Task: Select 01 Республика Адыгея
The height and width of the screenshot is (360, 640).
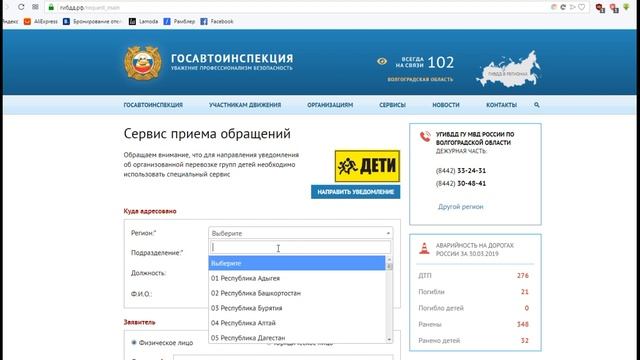Action: point(297,278)
